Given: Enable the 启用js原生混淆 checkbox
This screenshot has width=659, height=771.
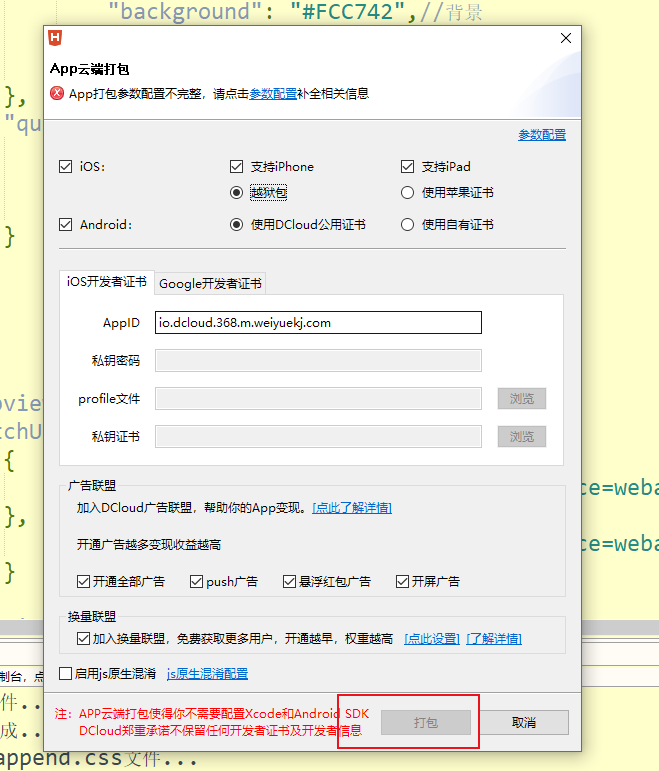Looking at the screenshot, I should coord(66,674).
